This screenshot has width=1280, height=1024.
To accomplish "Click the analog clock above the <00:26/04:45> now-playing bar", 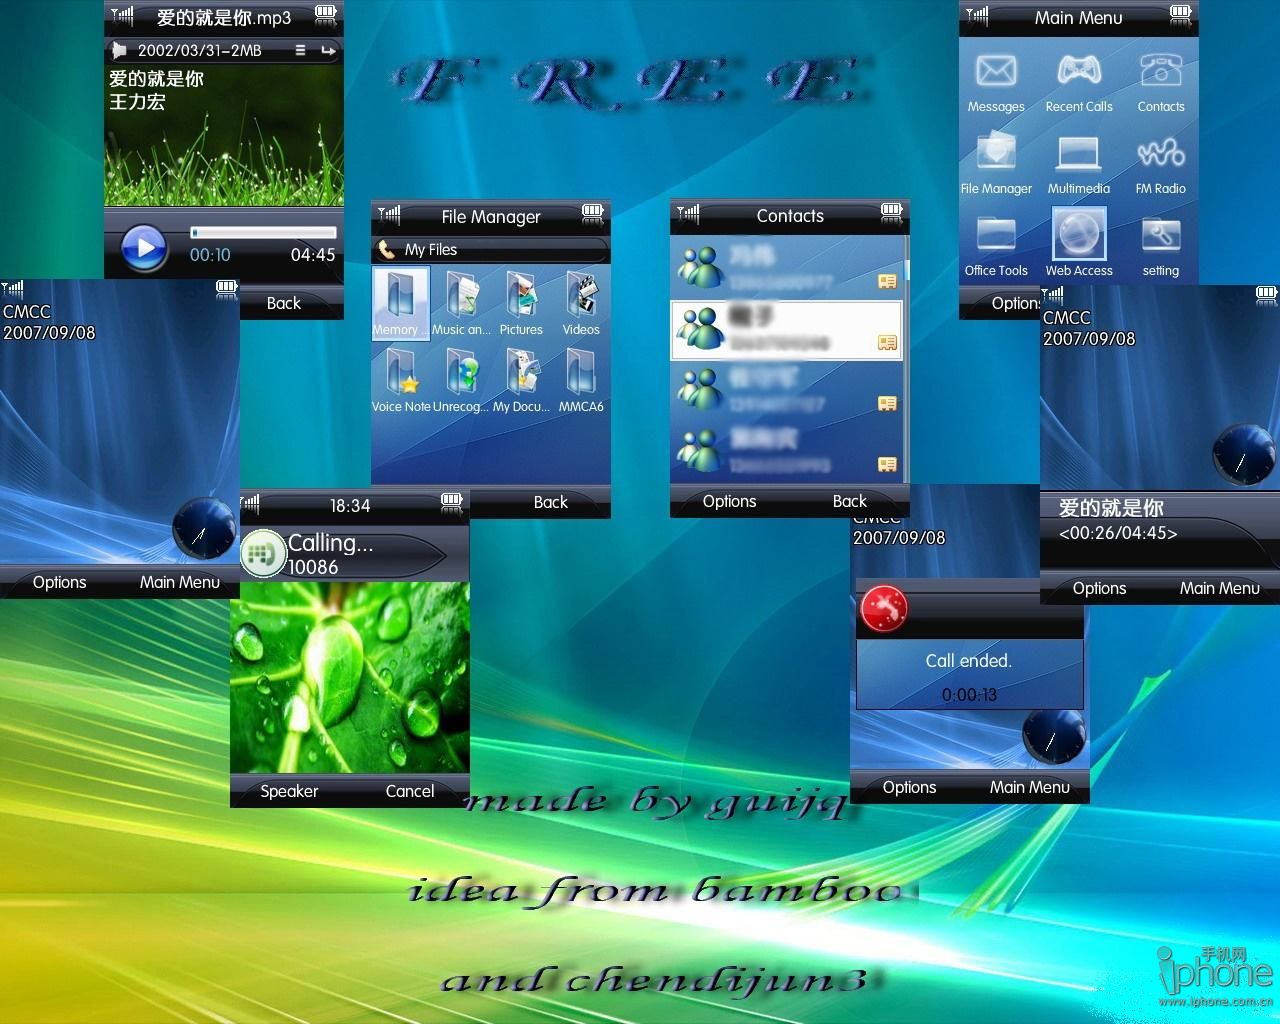I will 1243,456.
